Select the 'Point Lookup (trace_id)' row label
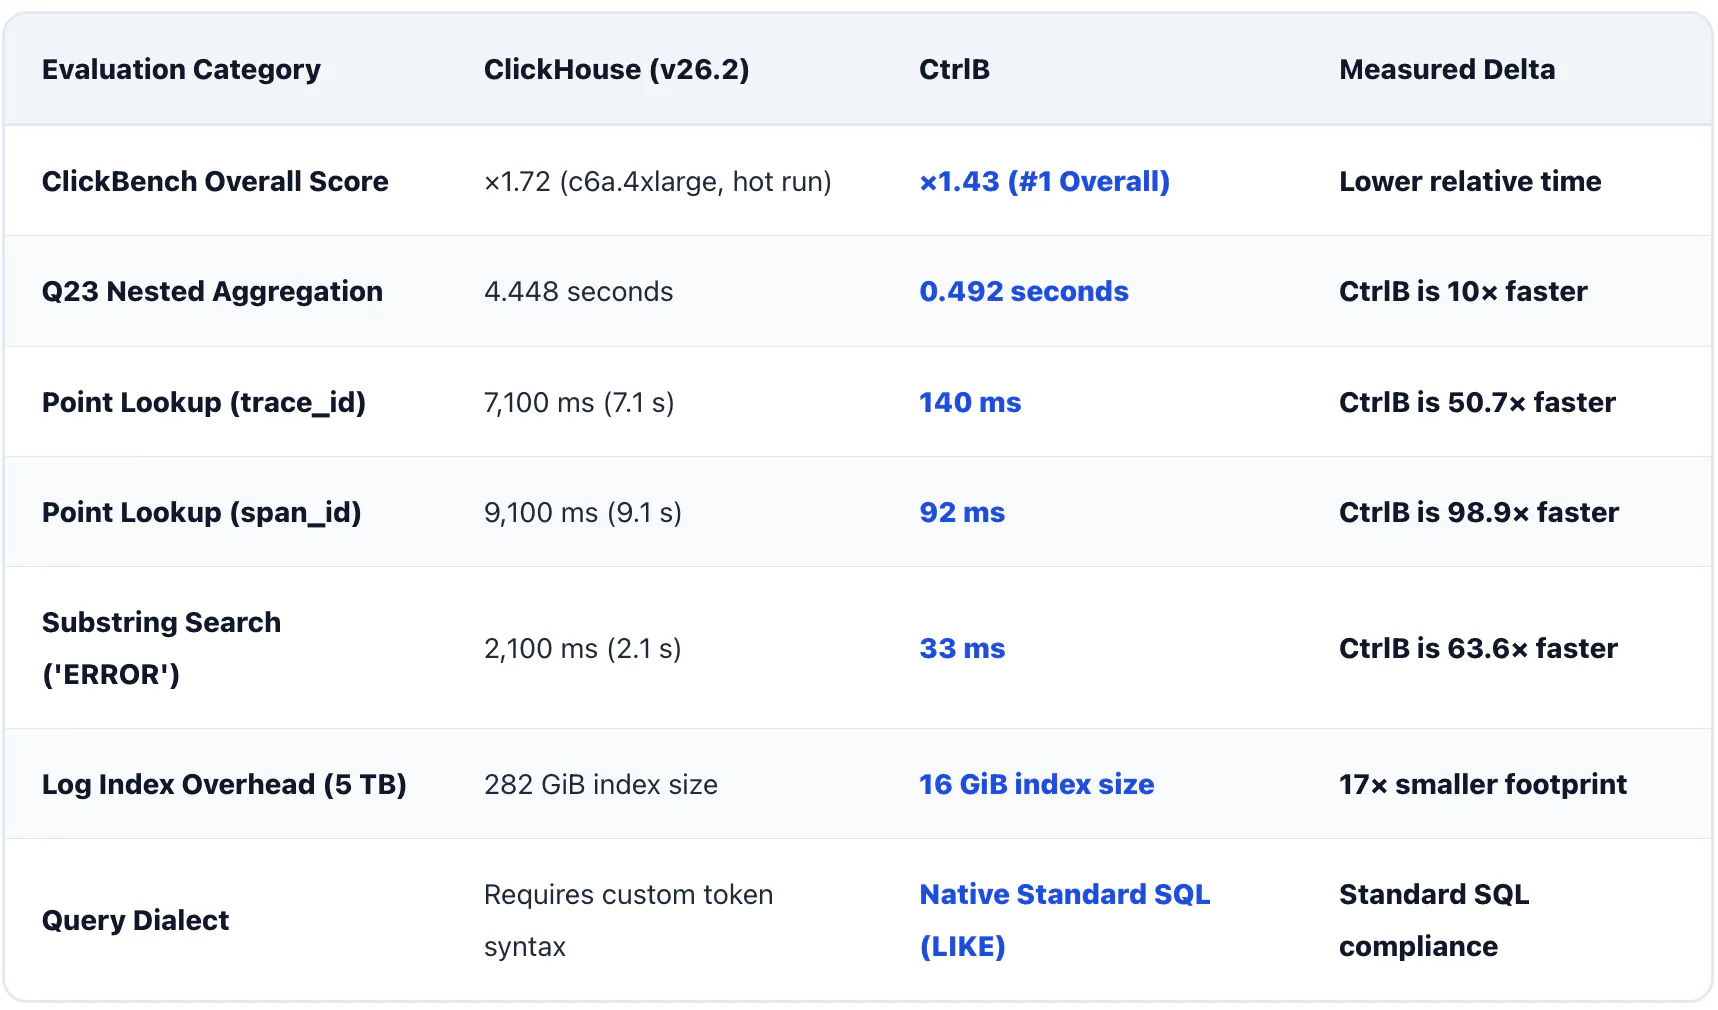The height and width of the screenshot is (1010, 1718). [204, 402]
